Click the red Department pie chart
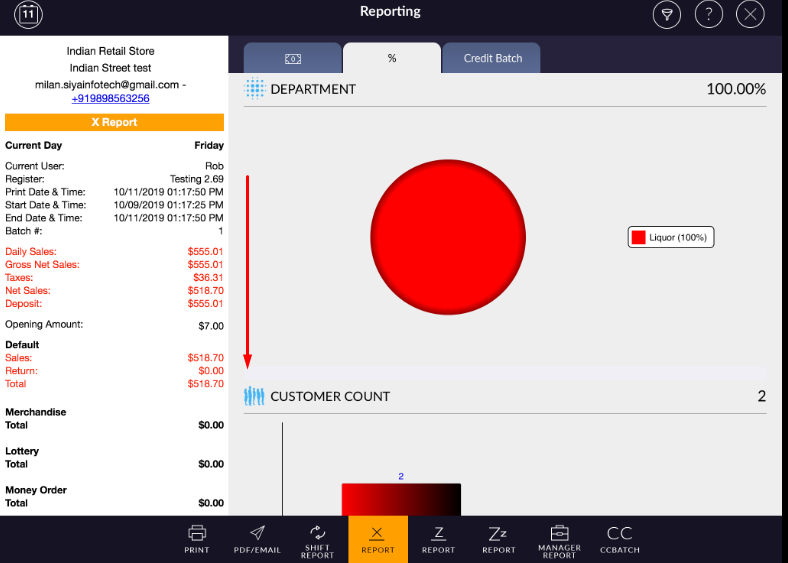 (448, 236)
